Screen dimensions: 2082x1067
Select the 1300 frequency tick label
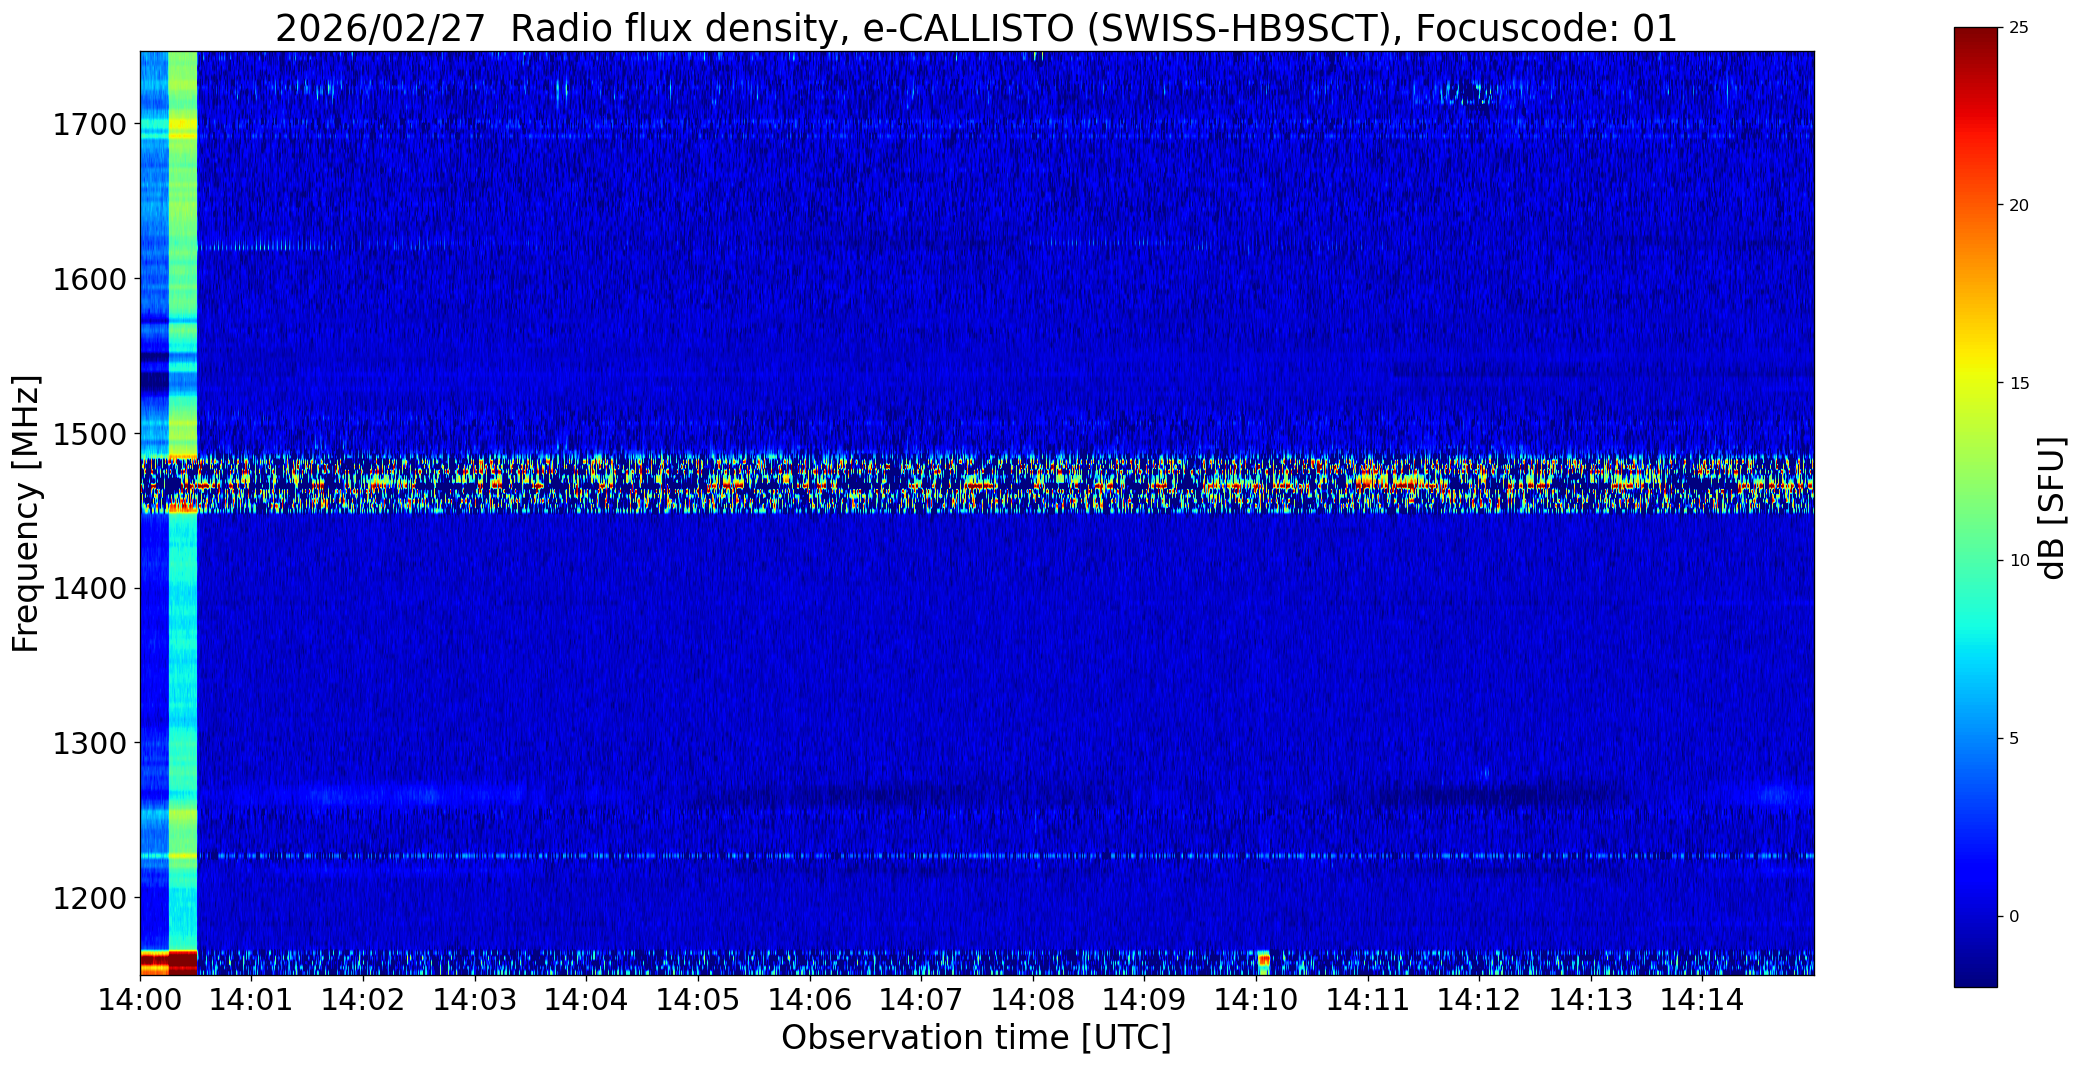coord(90,743)
